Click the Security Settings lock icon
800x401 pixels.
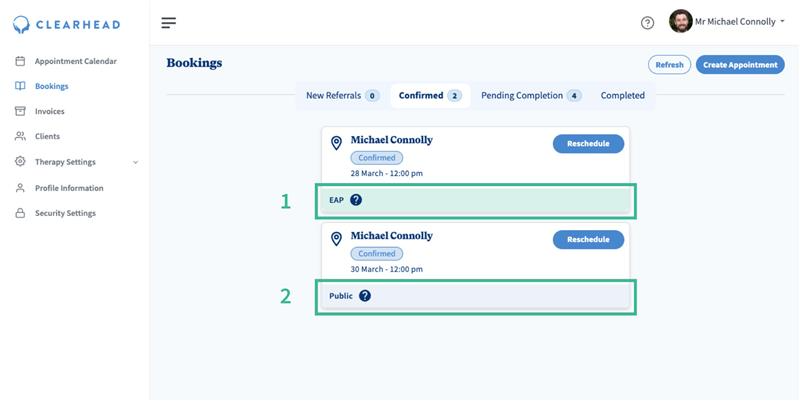[x=20, y=213]
